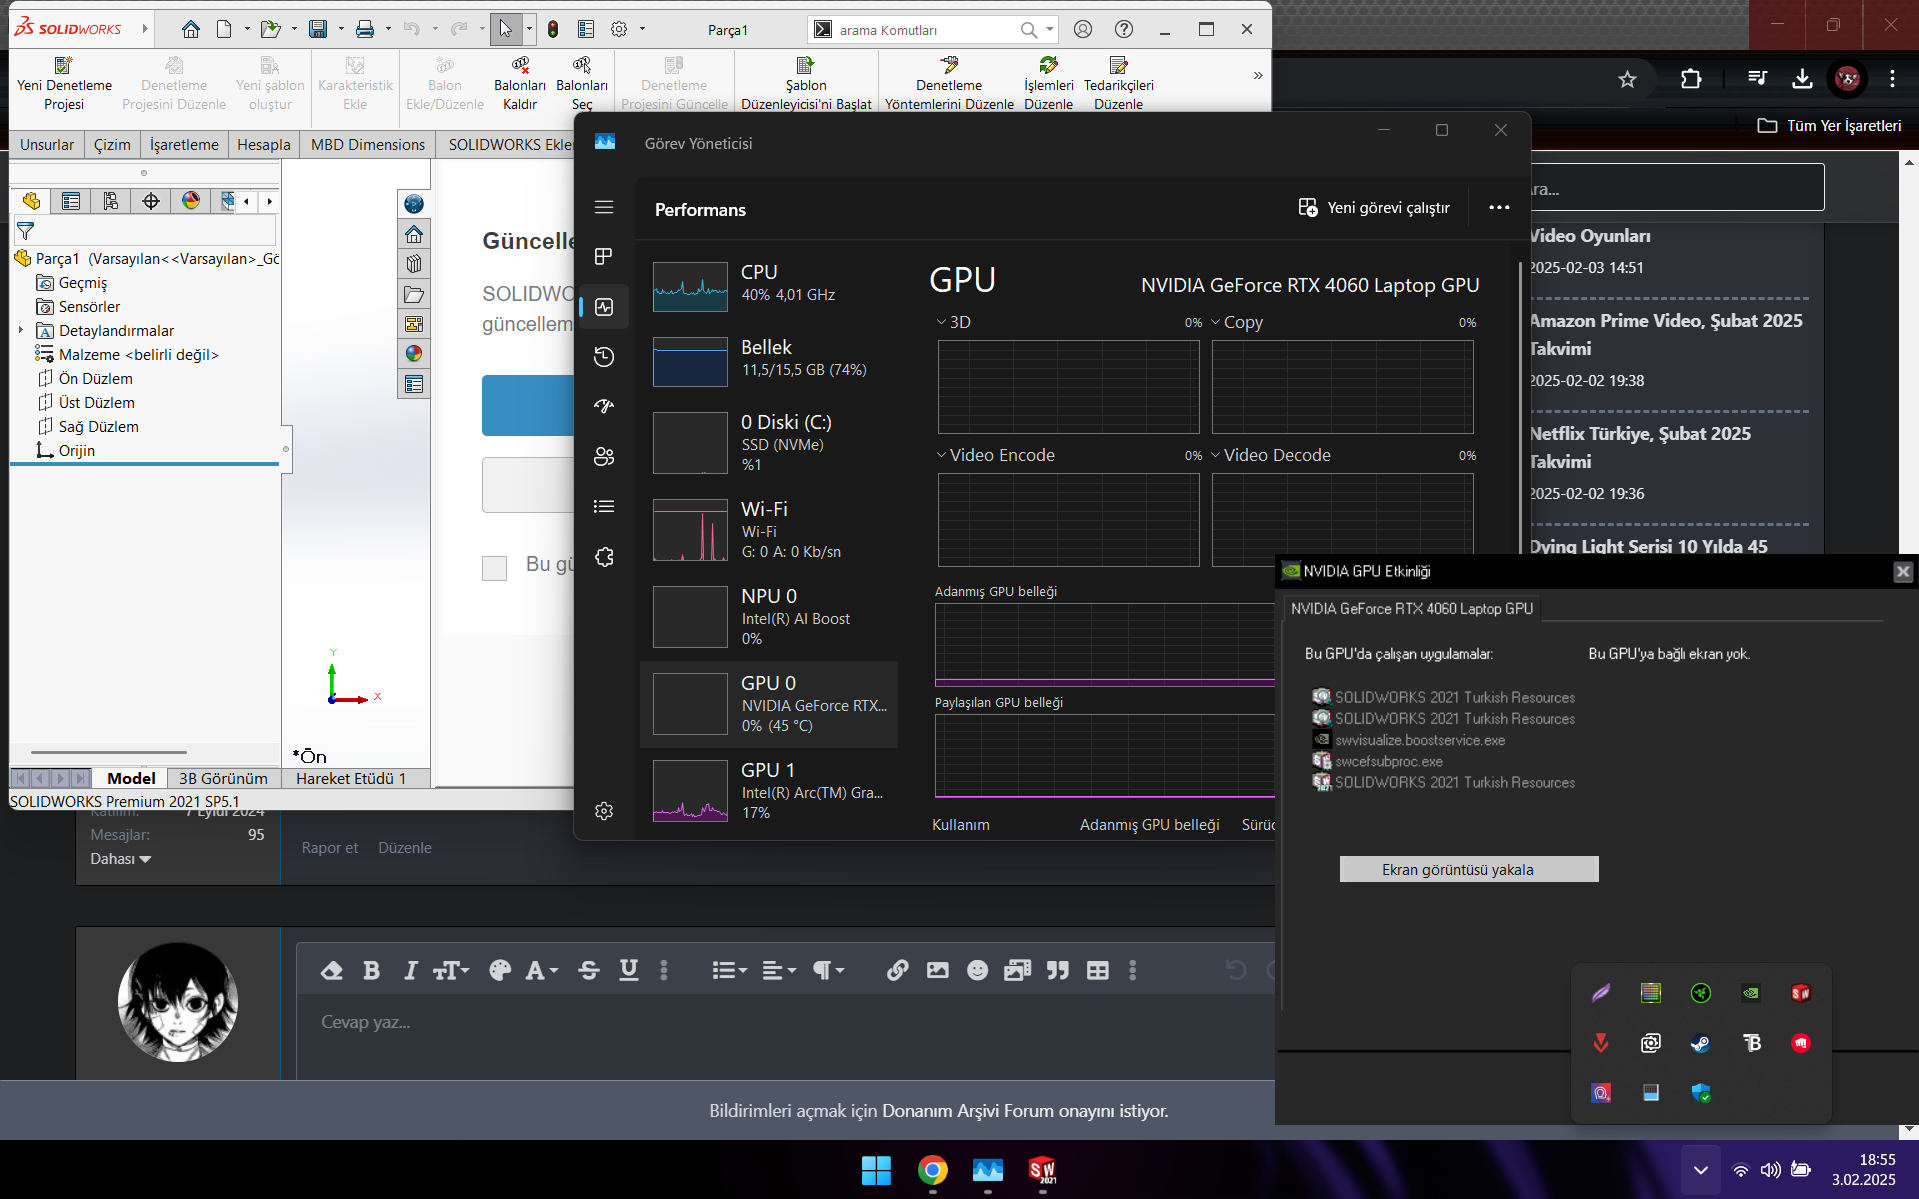Expand the Detaylandırmalar tree node

click(21, 330)
